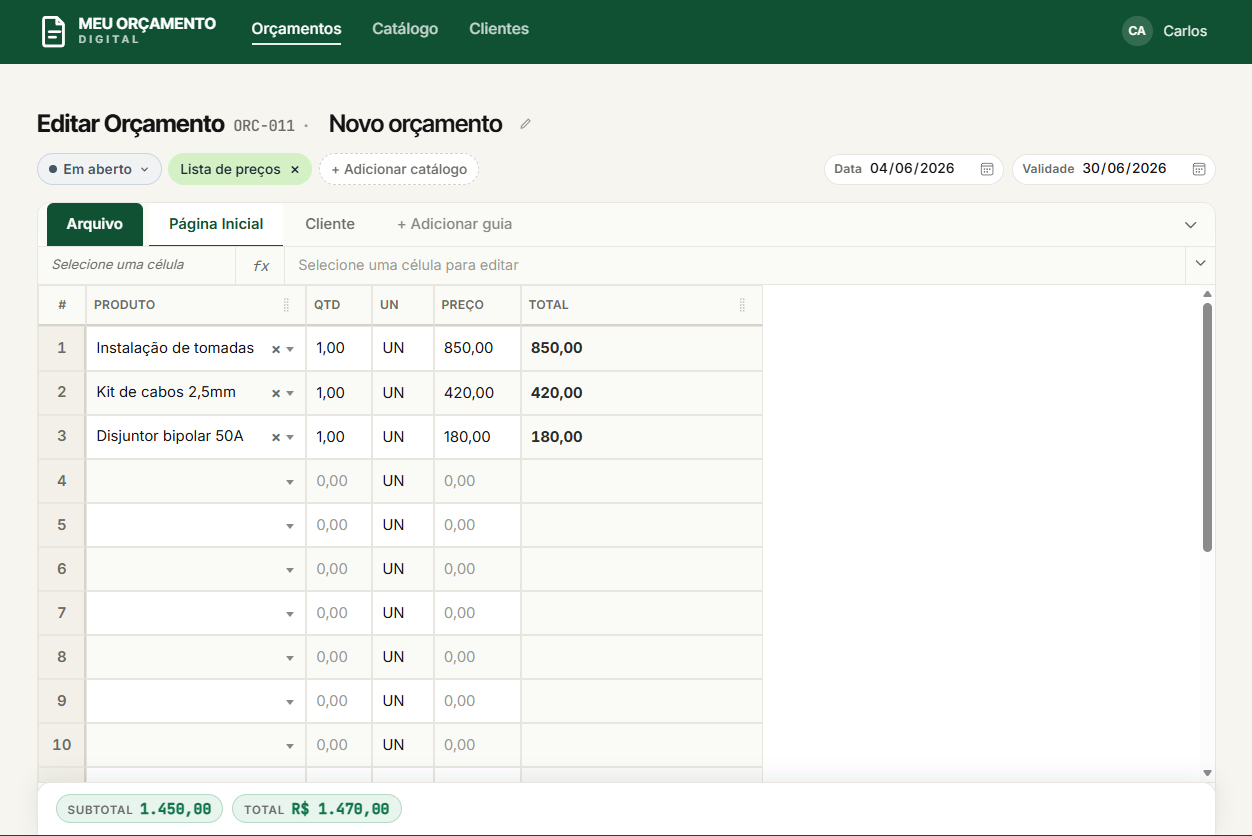
Task: Collapse the tab bar using the right chevron
Action: point(1190,225)
